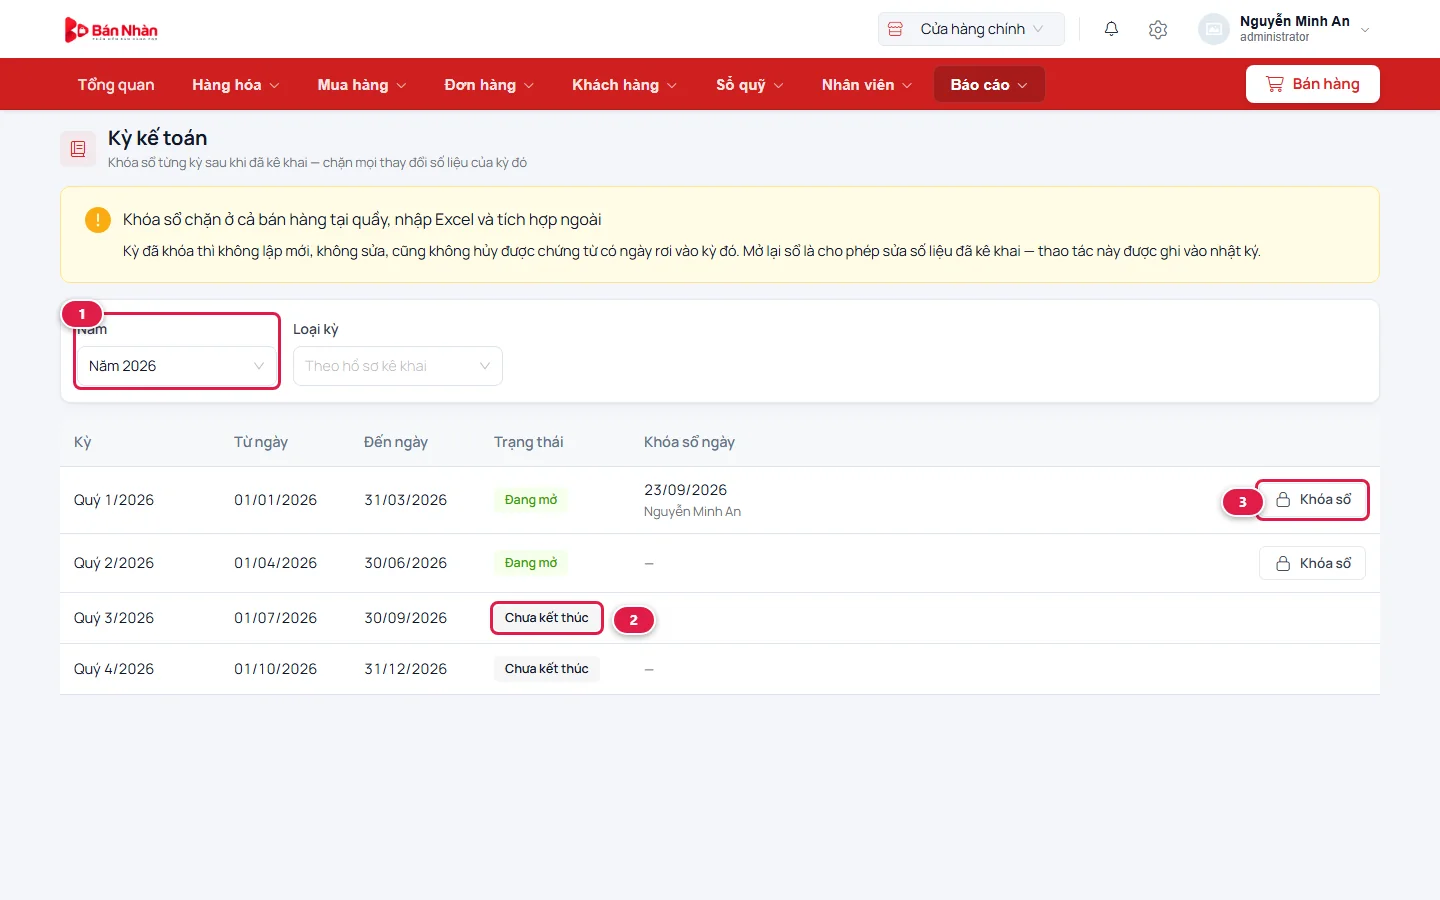Click the Kỳ column header

[83, 442]
